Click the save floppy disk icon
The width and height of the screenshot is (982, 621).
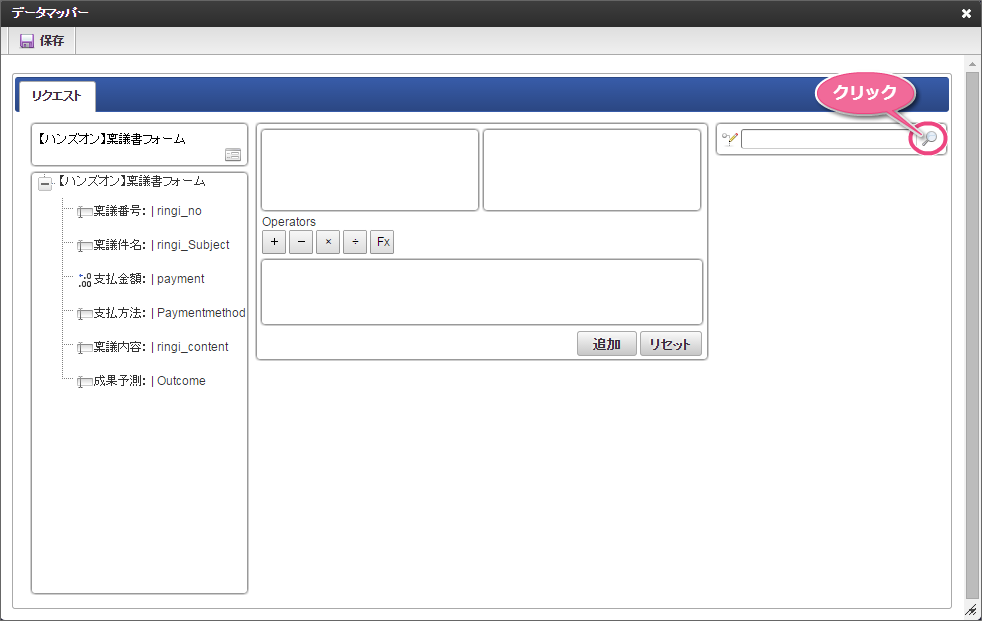(x=26, y=41)
